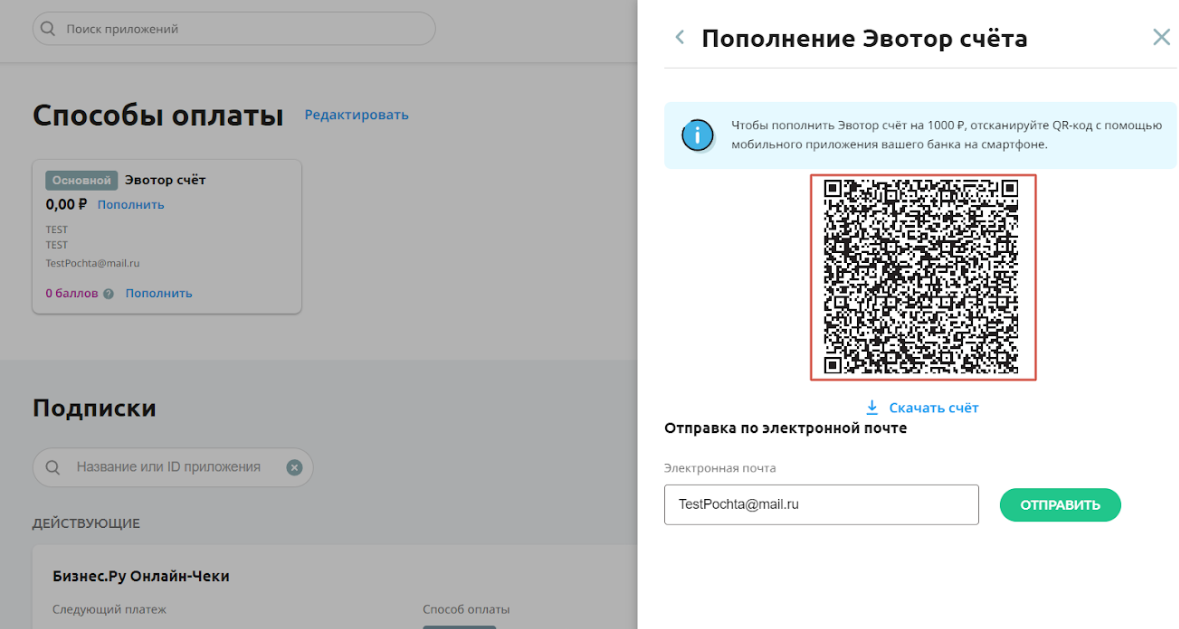Viewport: 1179px width, 629px height.
Task: Click the Подписки heading
Action: click(94, 408)
